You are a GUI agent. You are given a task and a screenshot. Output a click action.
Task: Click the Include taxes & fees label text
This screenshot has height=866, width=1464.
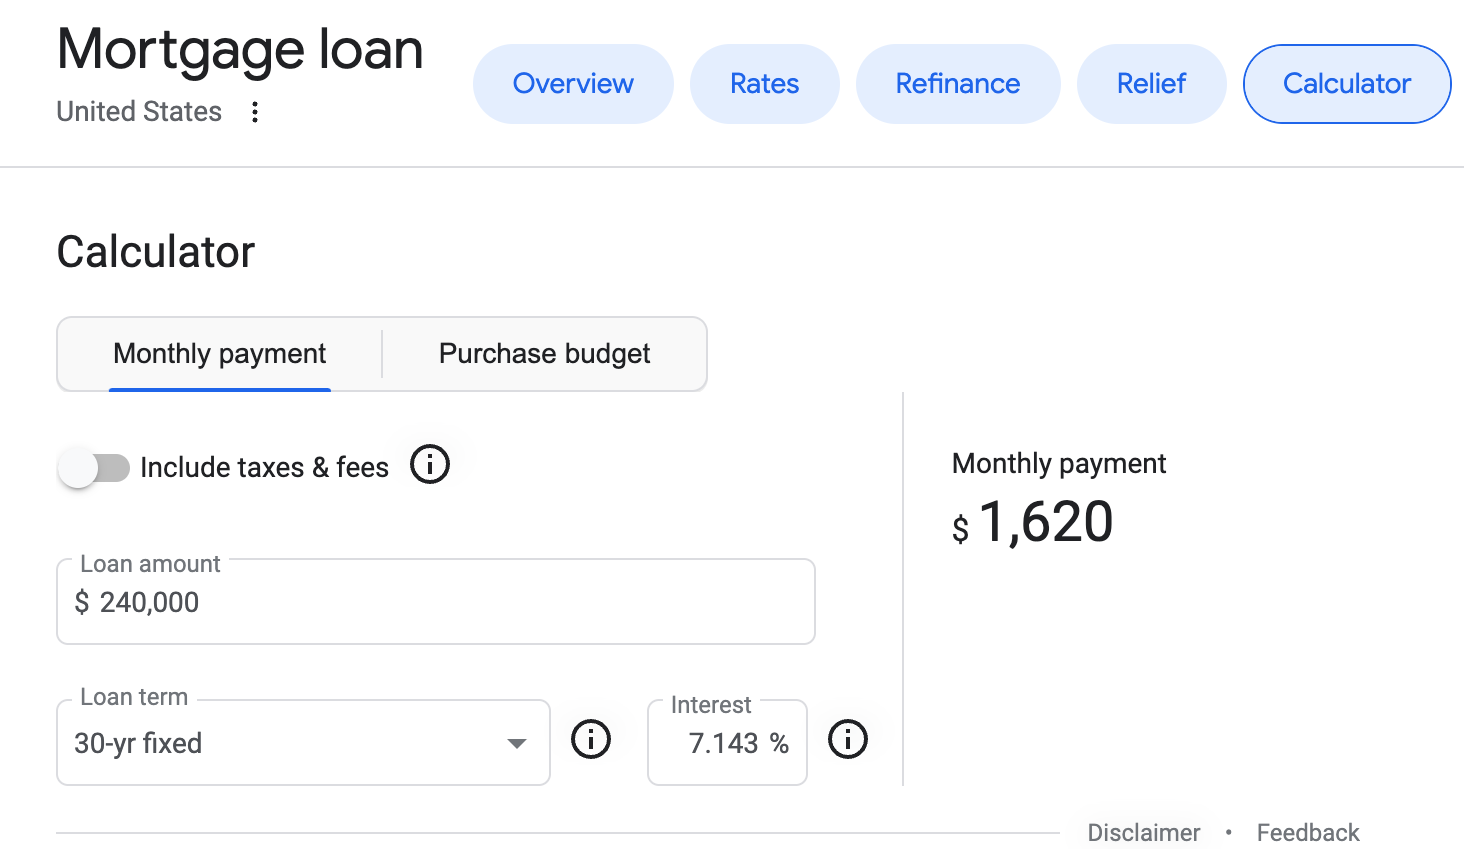tap(264, 468)
